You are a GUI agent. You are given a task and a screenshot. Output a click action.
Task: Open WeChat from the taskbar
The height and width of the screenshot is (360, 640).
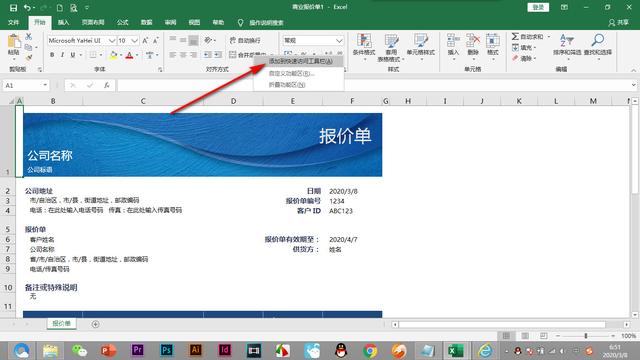[x=80, y=350]
